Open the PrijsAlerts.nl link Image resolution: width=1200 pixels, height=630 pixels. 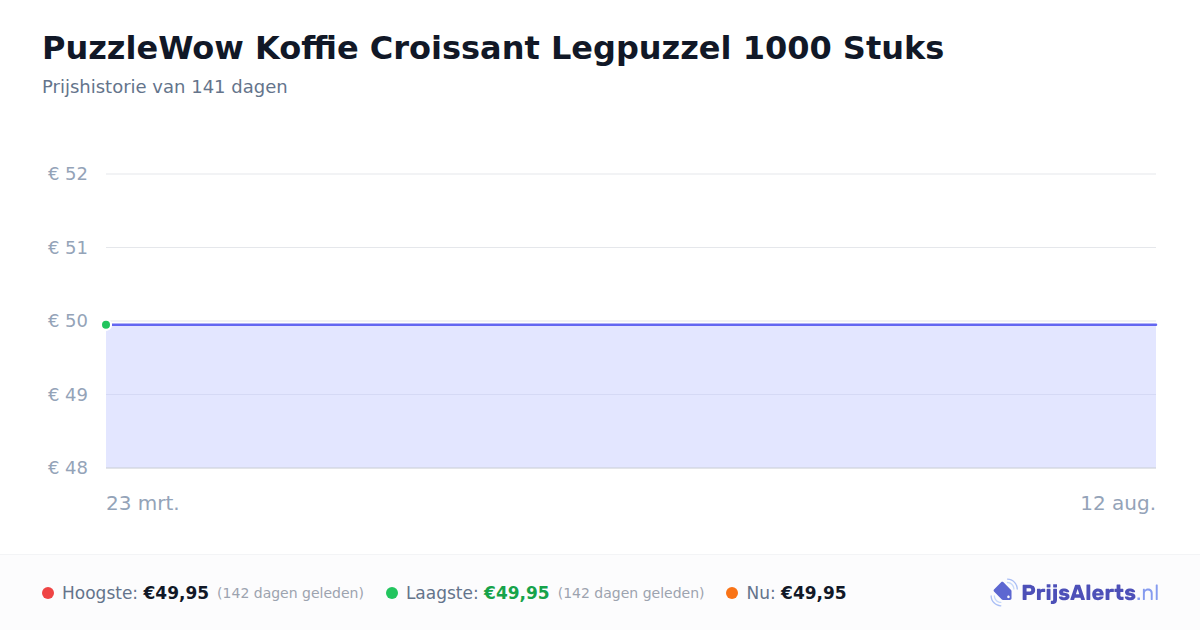(x=1090, y=593)
